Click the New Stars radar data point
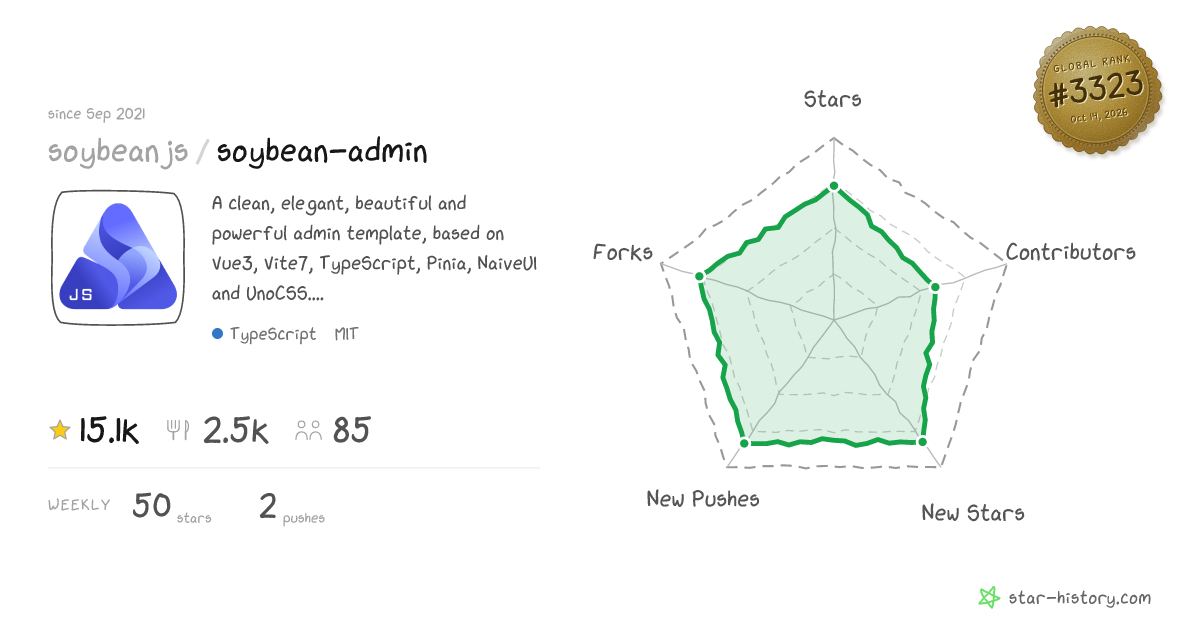Image resolution: width=1200 pixels, height=630 pixels. tap(922, 441)
